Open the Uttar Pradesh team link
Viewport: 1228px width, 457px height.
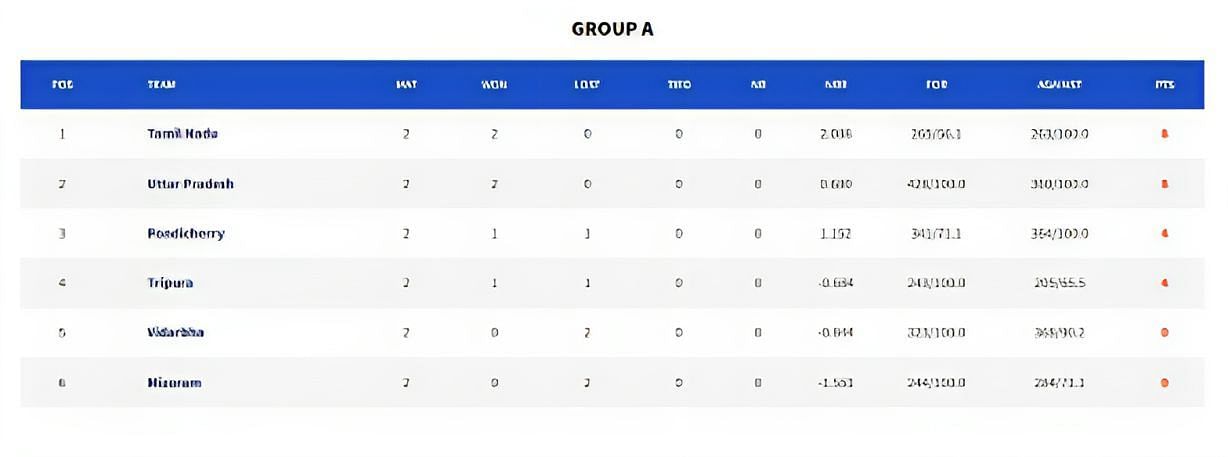(190, 184)
